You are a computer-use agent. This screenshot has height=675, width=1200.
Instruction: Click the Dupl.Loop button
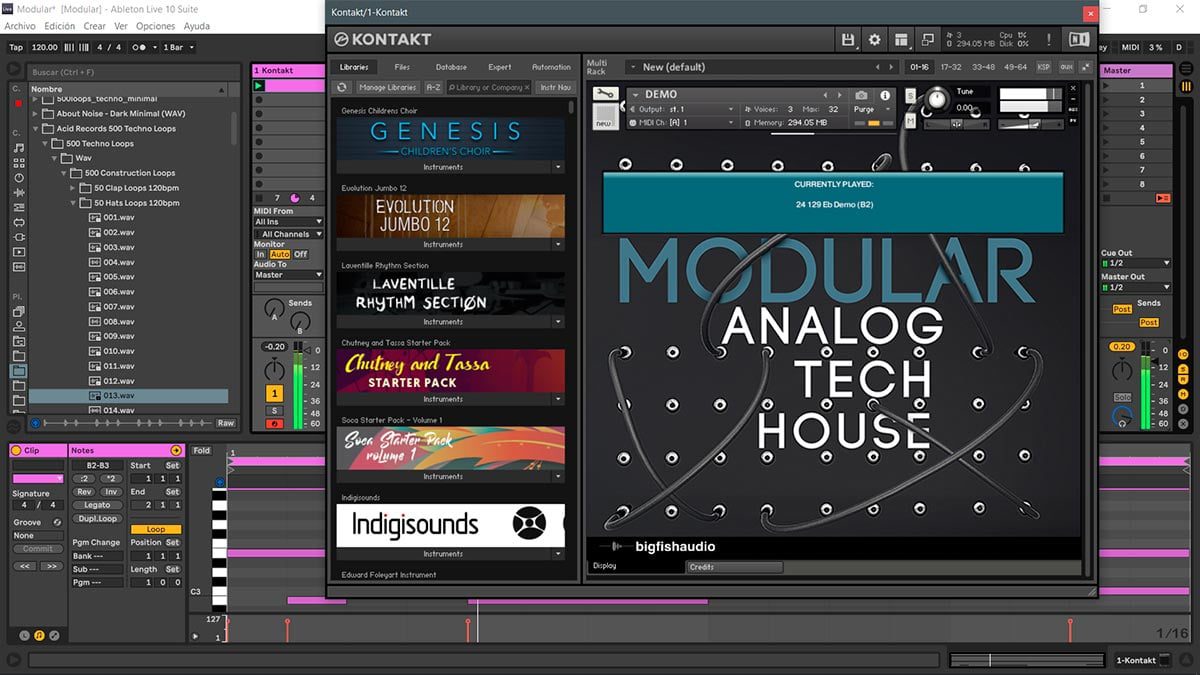pos(97,519)
